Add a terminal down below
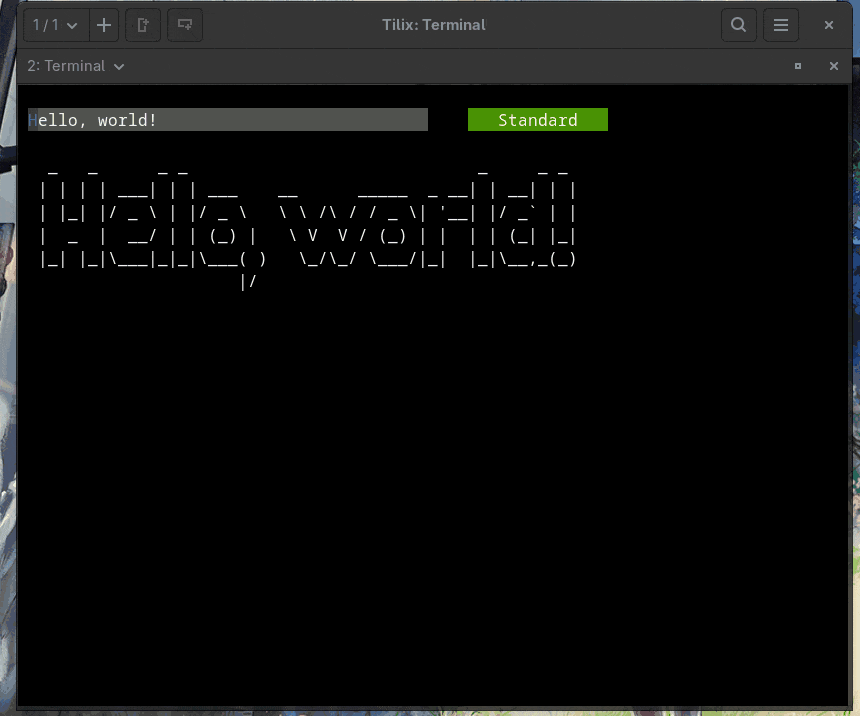The image size is (860, 716). (185, 25)
